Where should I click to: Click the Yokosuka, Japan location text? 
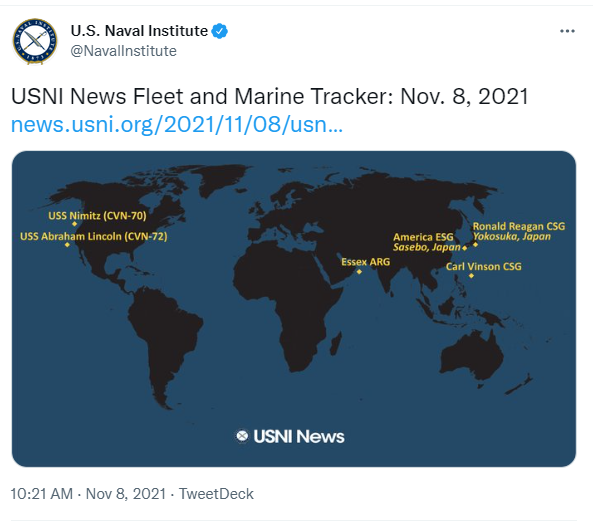pos(512,237)
